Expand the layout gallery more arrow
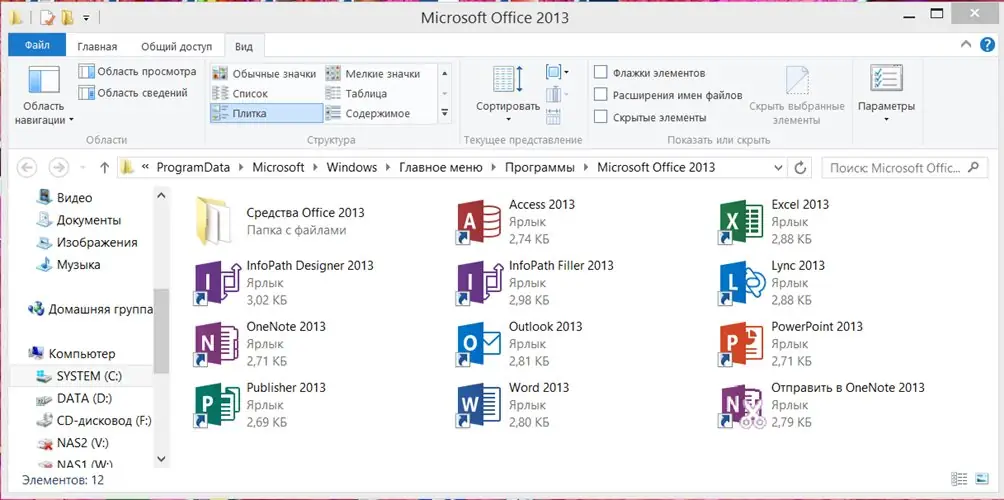The width and height of the screenshot is (1004, 500). [x=445, y=113]
